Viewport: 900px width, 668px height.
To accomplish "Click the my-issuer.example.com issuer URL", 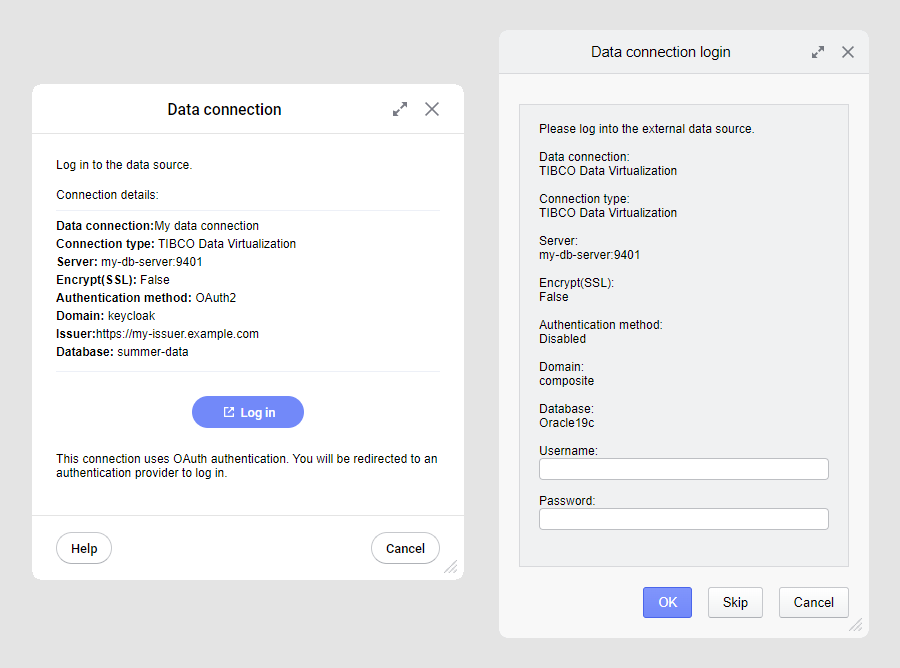I will [x=178, y=334].
